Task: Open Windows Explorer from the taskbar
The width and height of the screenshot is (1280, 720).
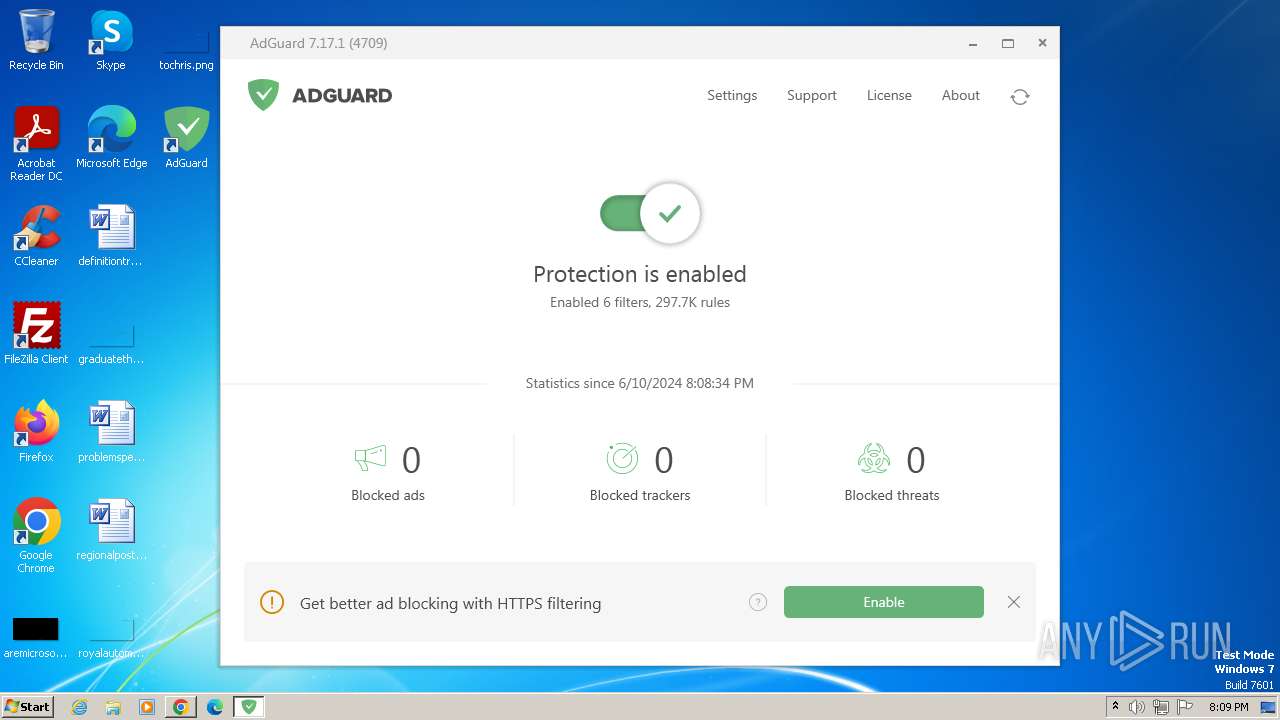Action: [113, 707]
